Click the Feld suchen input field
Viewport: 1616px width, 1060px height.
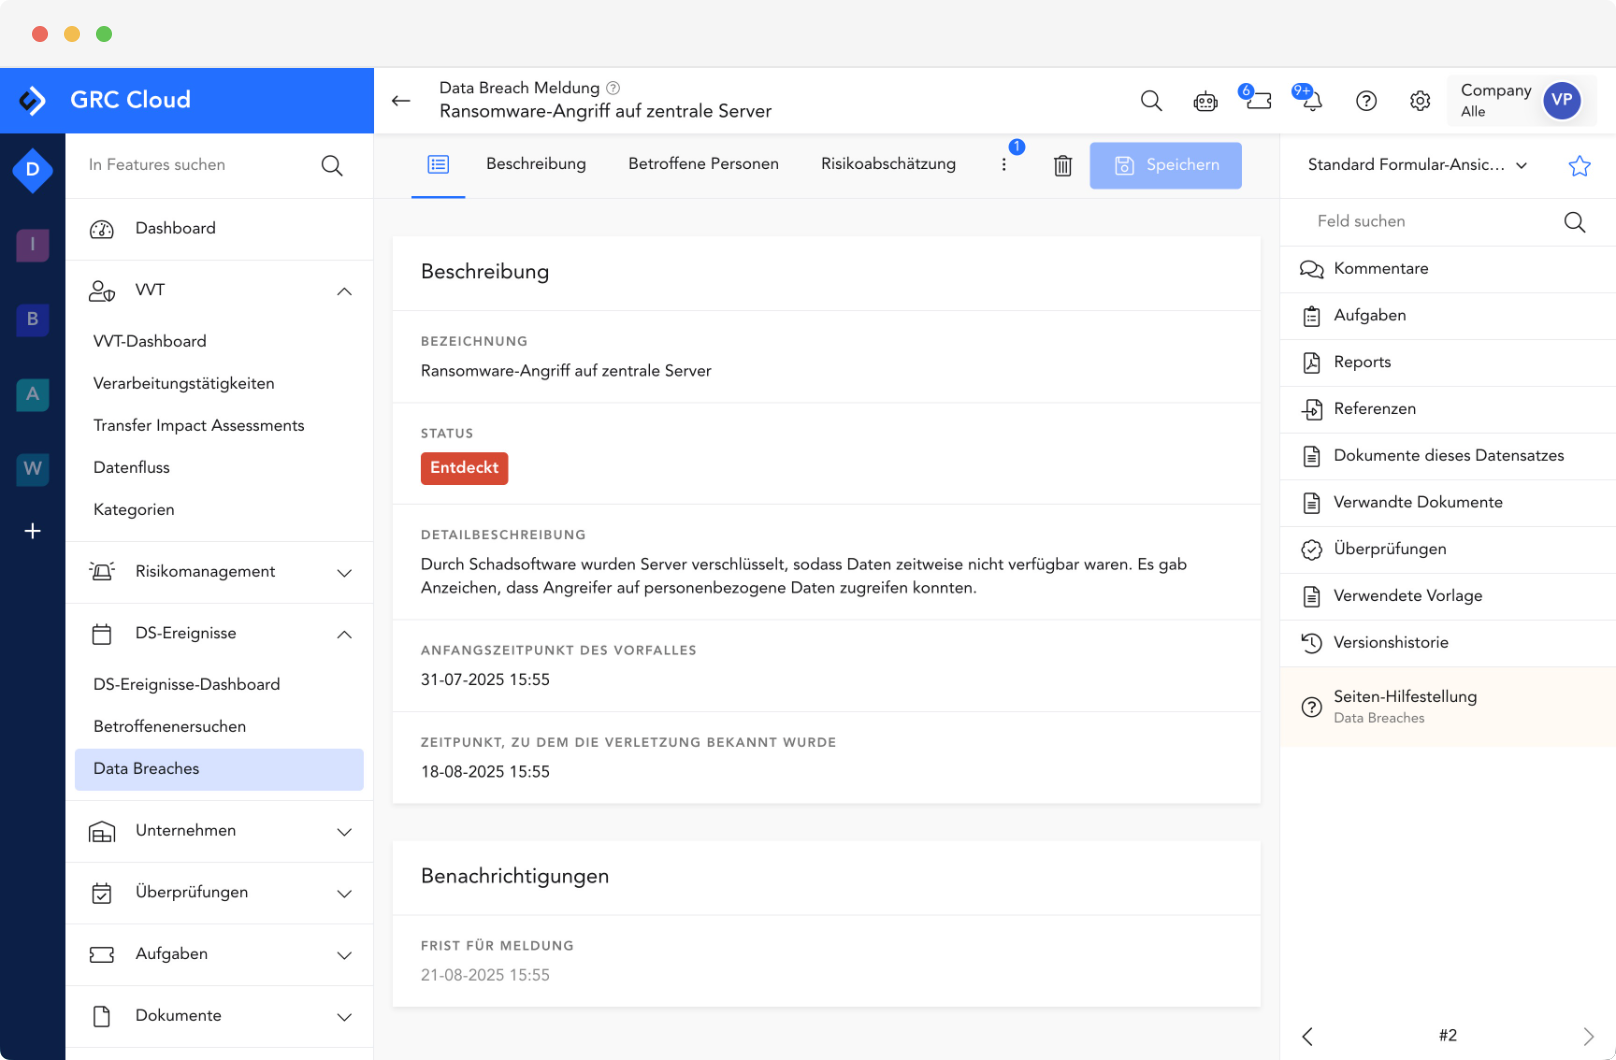coord(1420,221)
